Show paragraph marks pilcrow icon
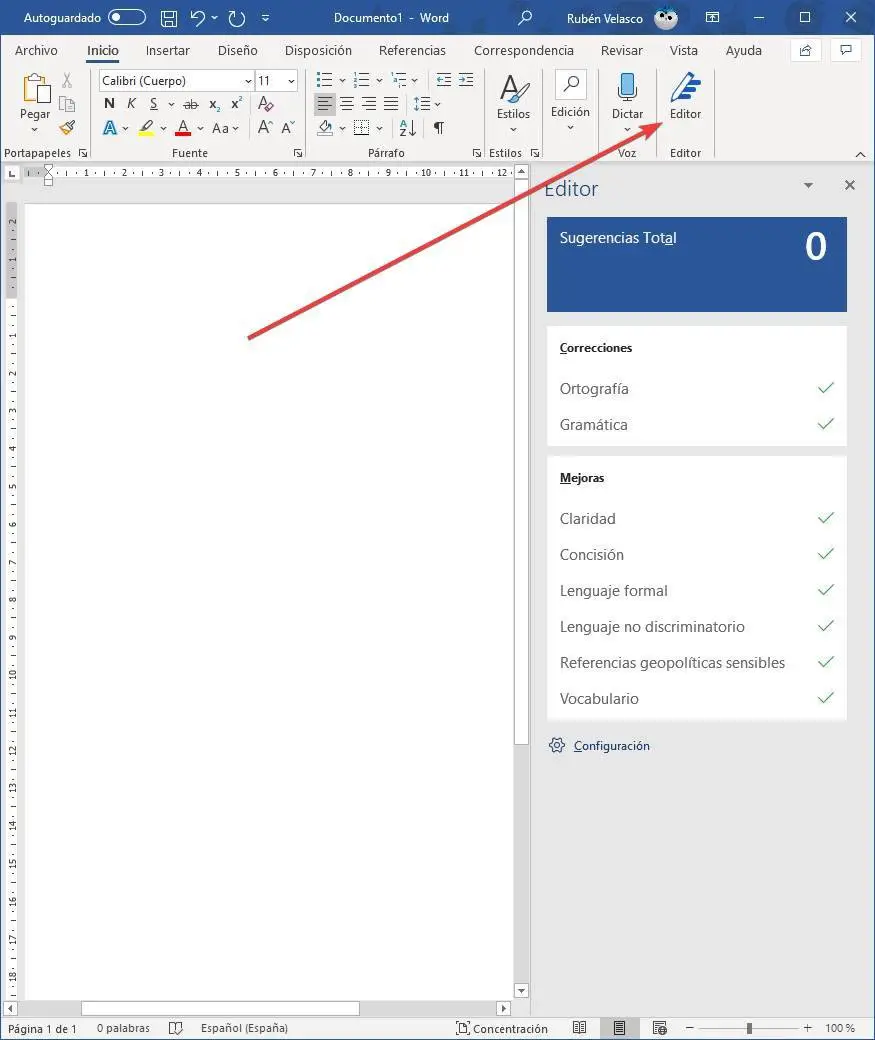 [x=439, y=128]
